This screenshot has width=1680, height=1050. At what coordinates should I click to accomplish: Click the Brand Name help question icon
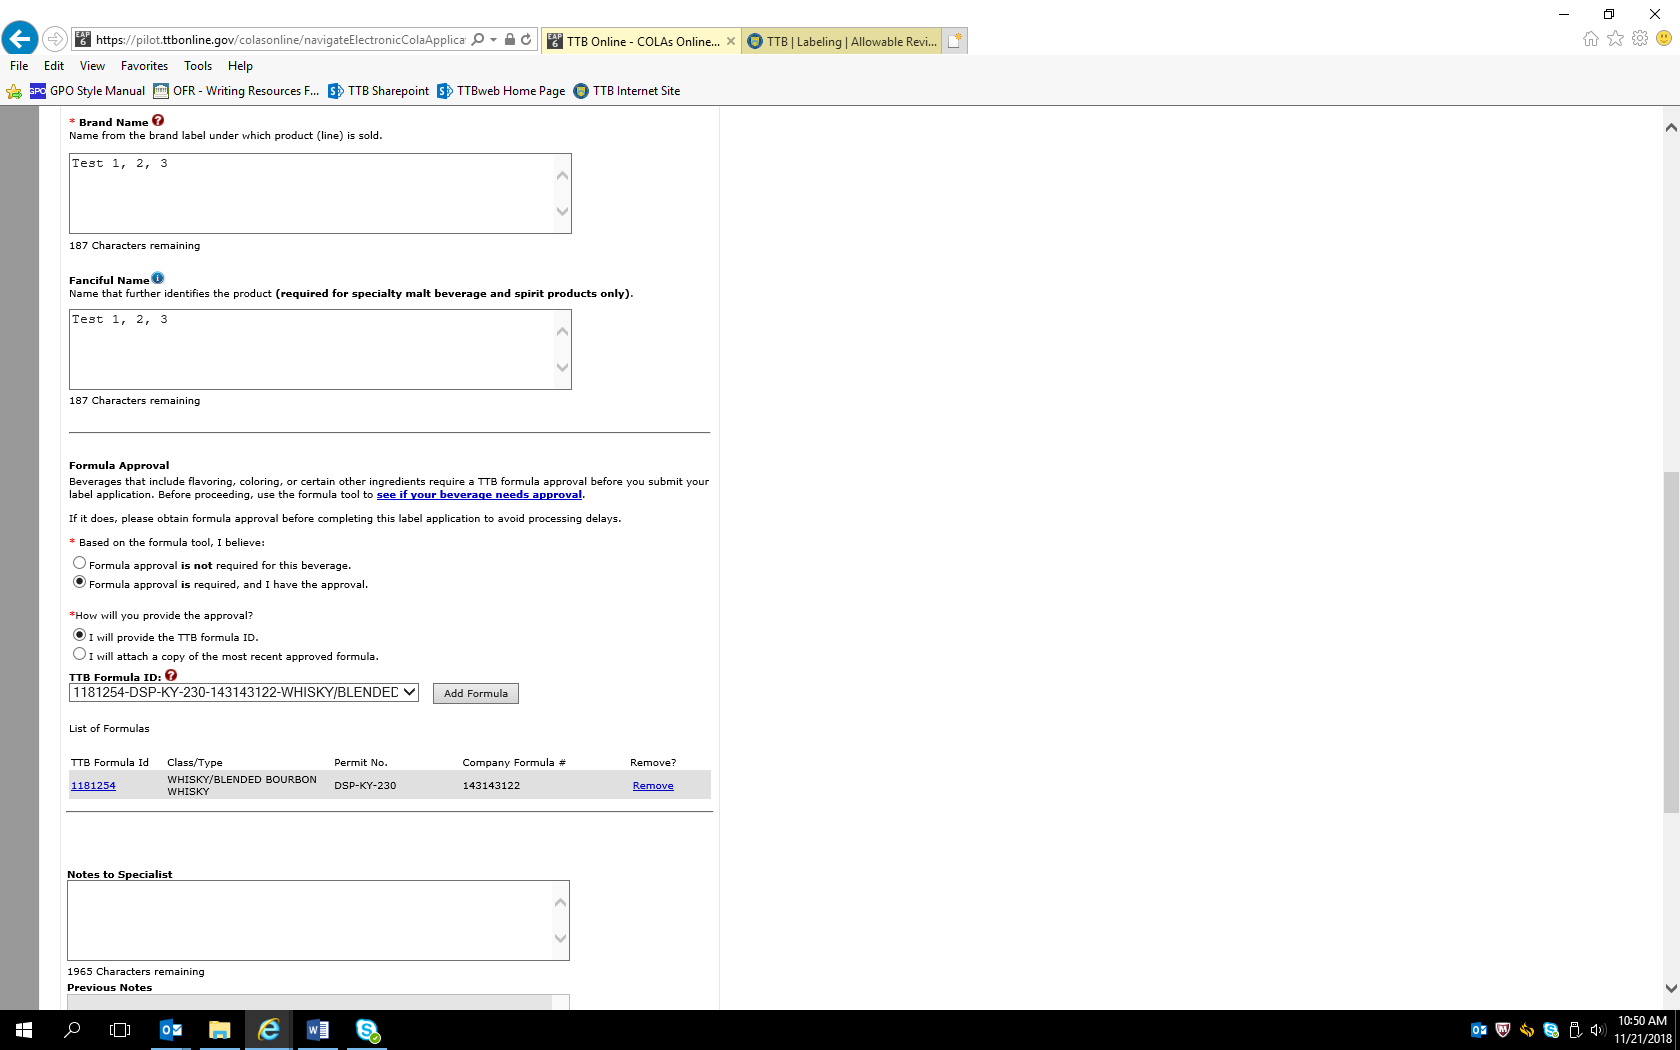pos(158,121)
